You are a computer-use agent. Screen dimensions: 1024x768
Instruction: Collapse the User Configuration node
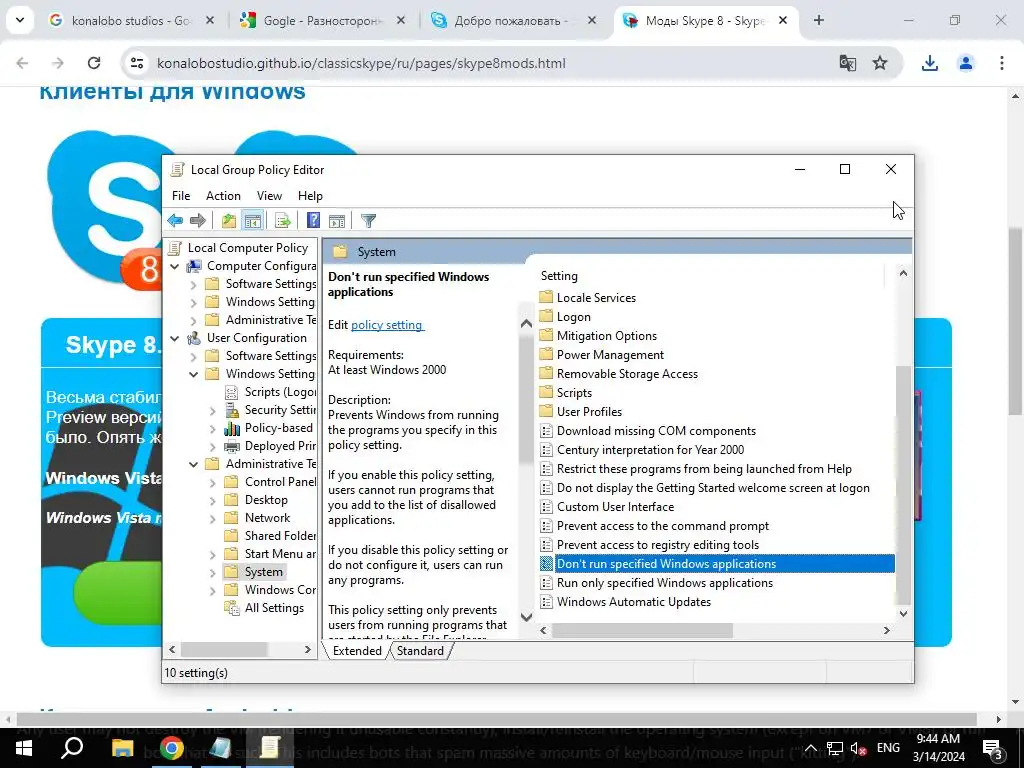[174, 338]
